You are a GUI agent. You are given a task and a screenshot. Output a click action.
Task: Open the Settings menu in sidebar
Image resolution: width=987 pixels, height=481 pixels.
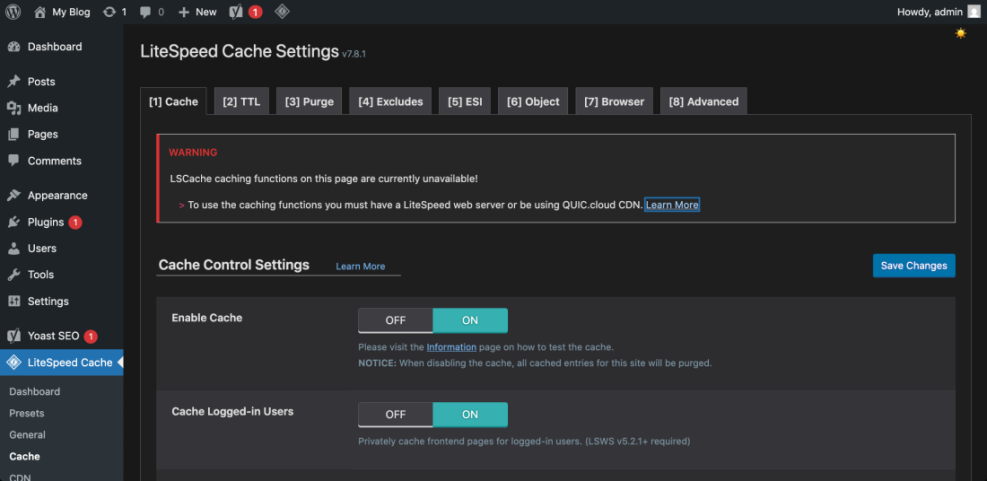click(48, 301)
